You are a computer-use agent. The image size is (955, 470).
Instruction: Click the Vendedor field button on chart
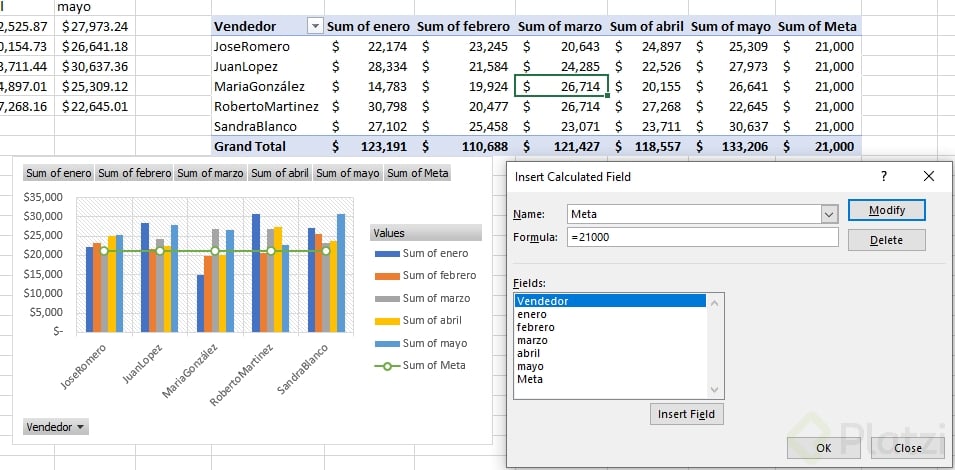coord(55,427)
